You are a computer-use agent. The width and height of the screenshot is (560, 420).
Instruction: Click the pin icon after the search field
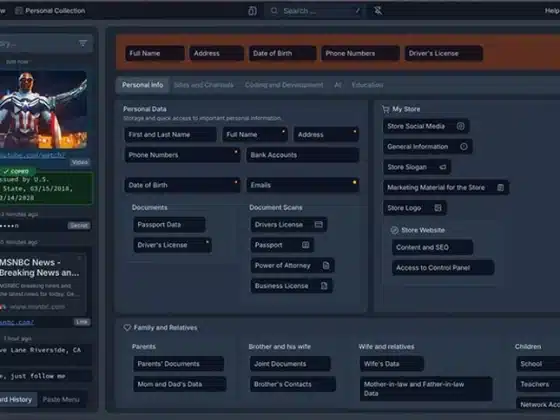click(378, 11)
